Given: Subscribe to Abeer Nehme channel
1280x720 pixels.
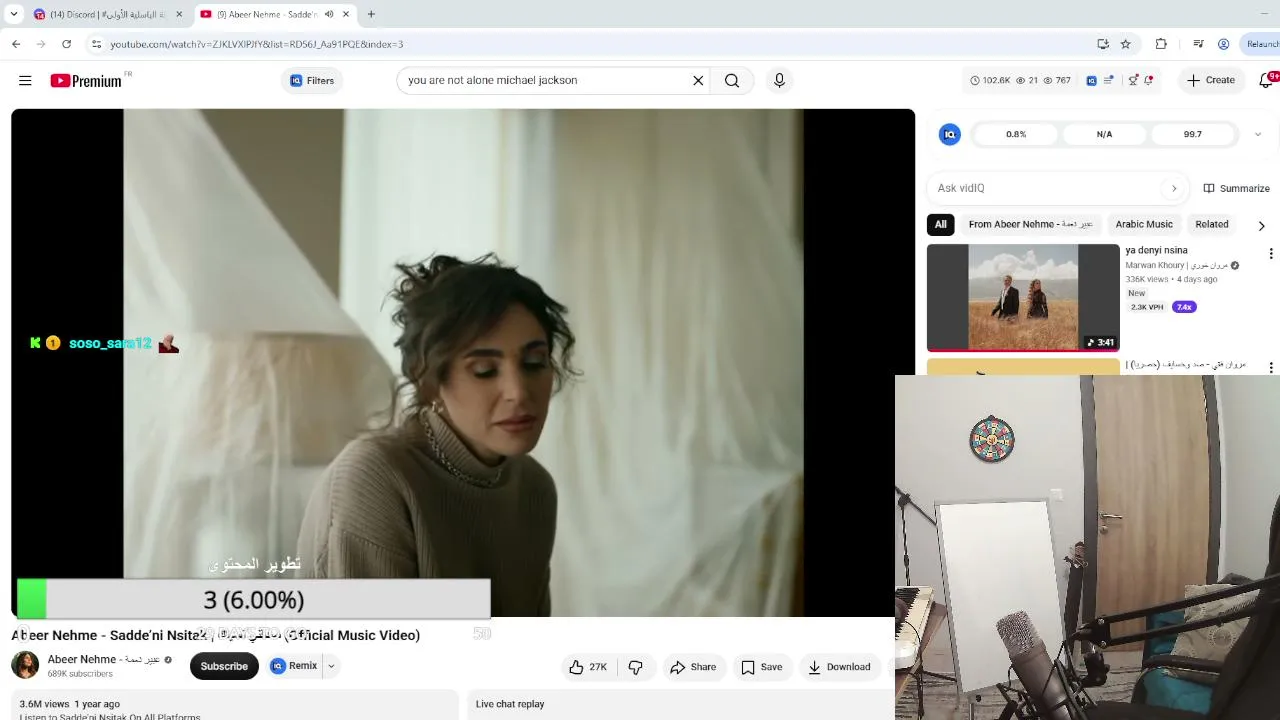Looking at the screenshot, I should (224, 666).
